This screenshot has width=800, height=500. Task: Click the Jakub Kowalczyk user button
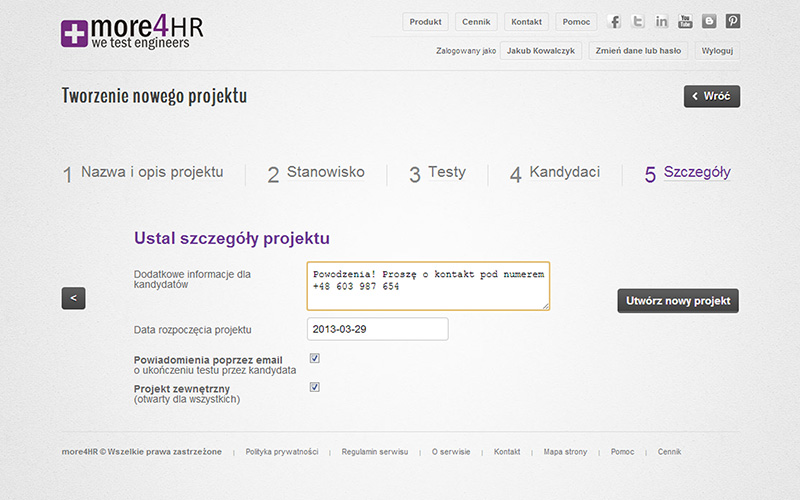coord(541,51)
